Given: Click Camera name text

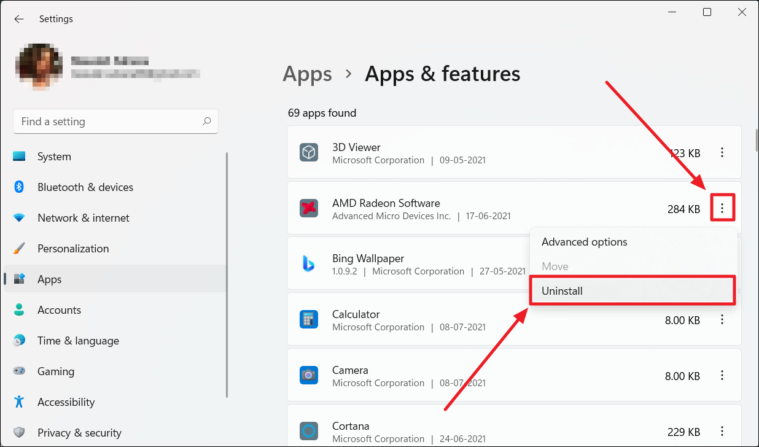Looking at the screenshot, I should pyautogui.click(x=350, y=370).
